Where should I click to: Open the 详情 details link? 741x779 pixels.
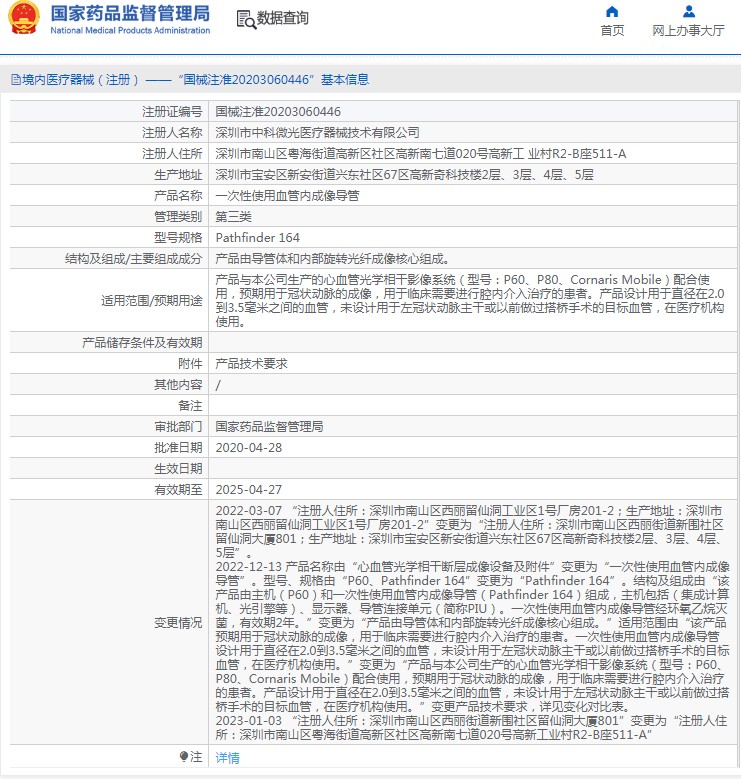(x=227, y=758)
